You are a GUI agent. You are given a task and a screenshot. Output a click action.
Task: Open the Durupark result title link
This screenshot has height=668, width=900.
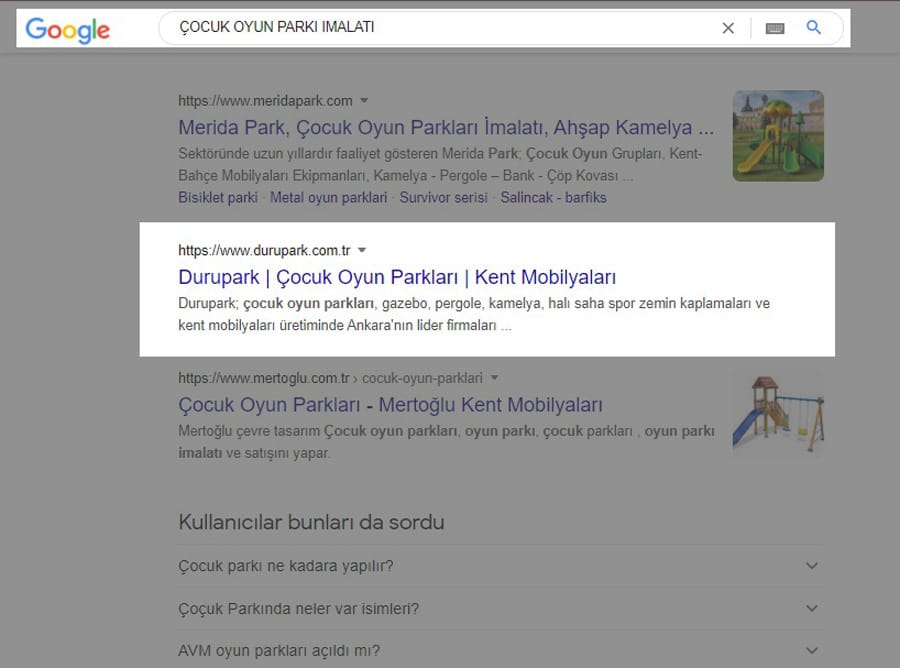[x=397, y=277]
